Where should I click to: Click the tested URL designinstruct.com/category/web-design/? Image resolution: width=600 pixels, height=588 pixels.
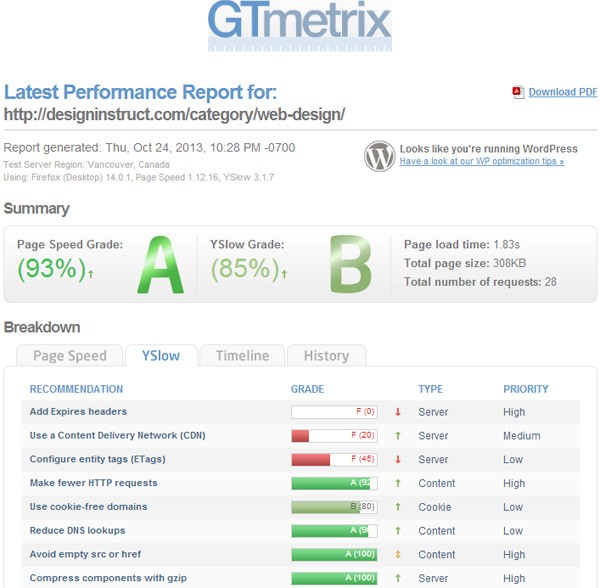coord(174,114)
